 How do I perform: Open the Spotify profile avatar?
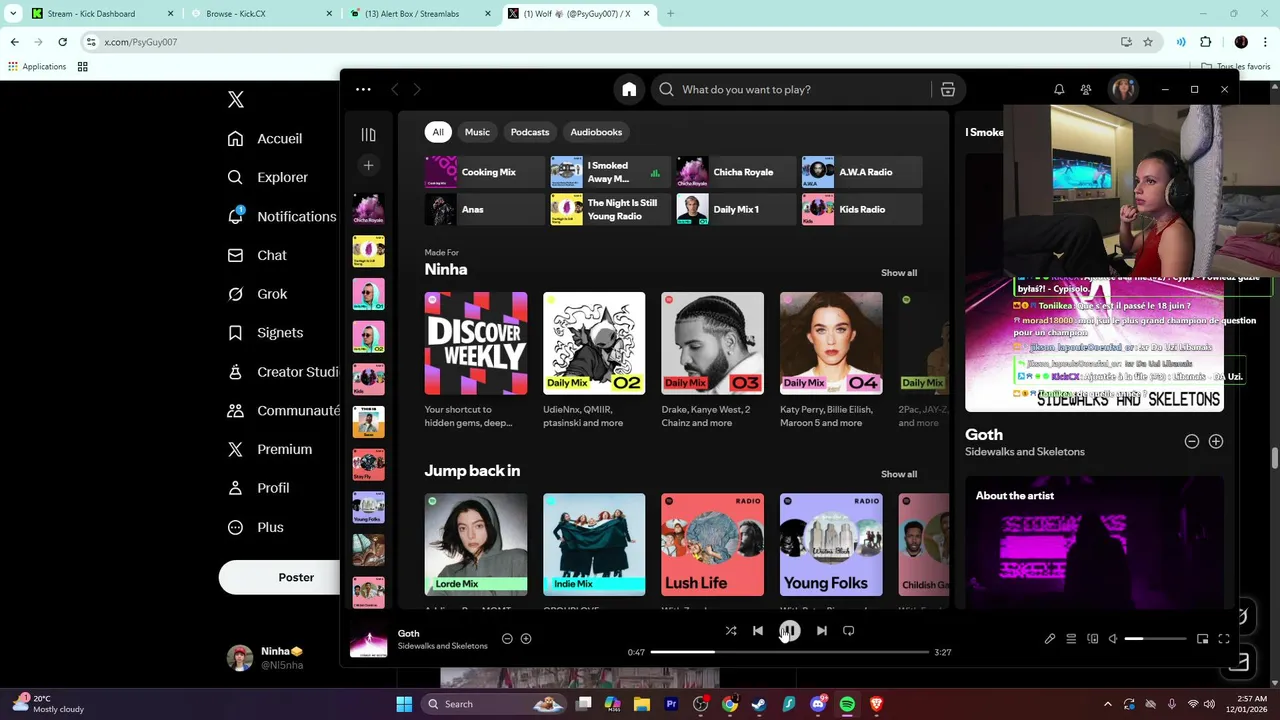(x=1124, y=90)
